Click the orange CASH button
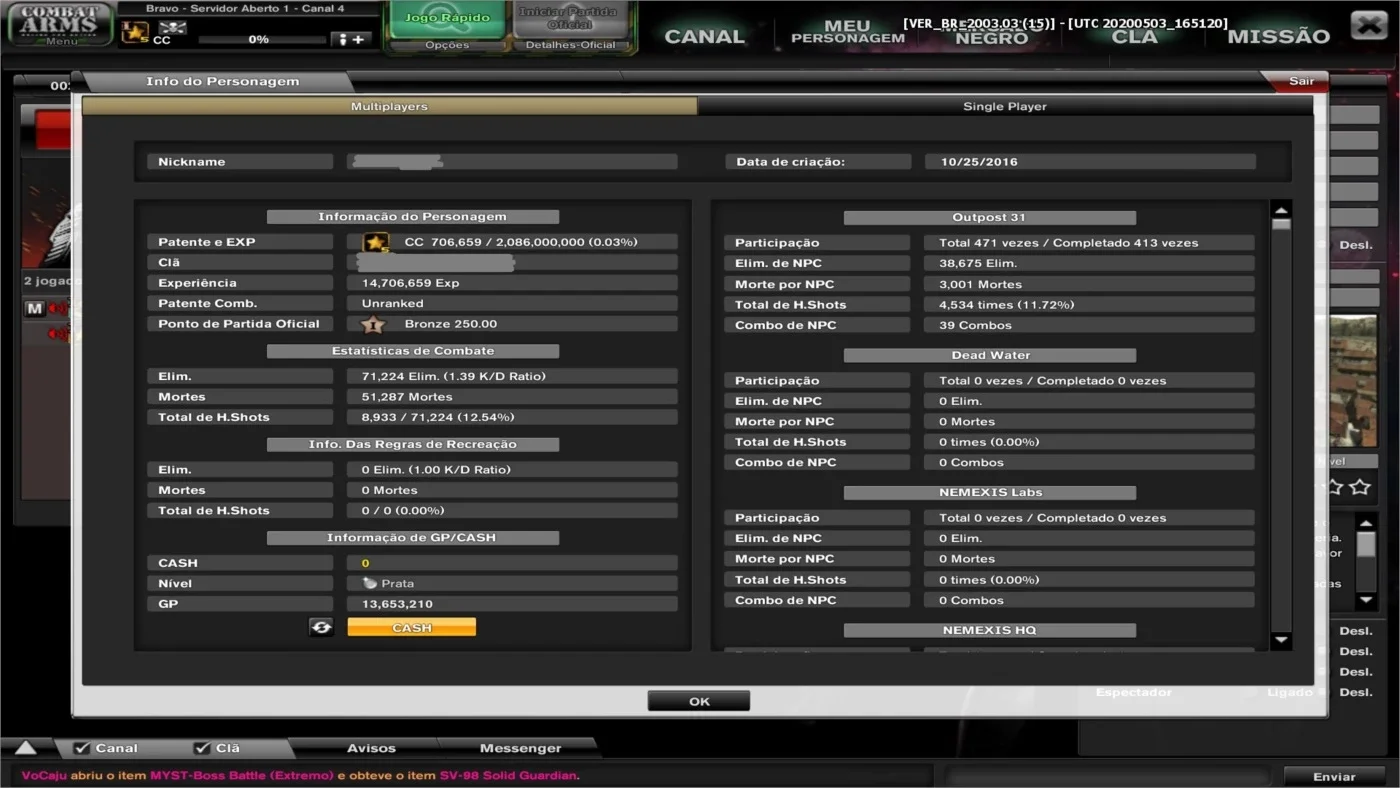The height and width of the screenshot is (788, 1400). 411,627
